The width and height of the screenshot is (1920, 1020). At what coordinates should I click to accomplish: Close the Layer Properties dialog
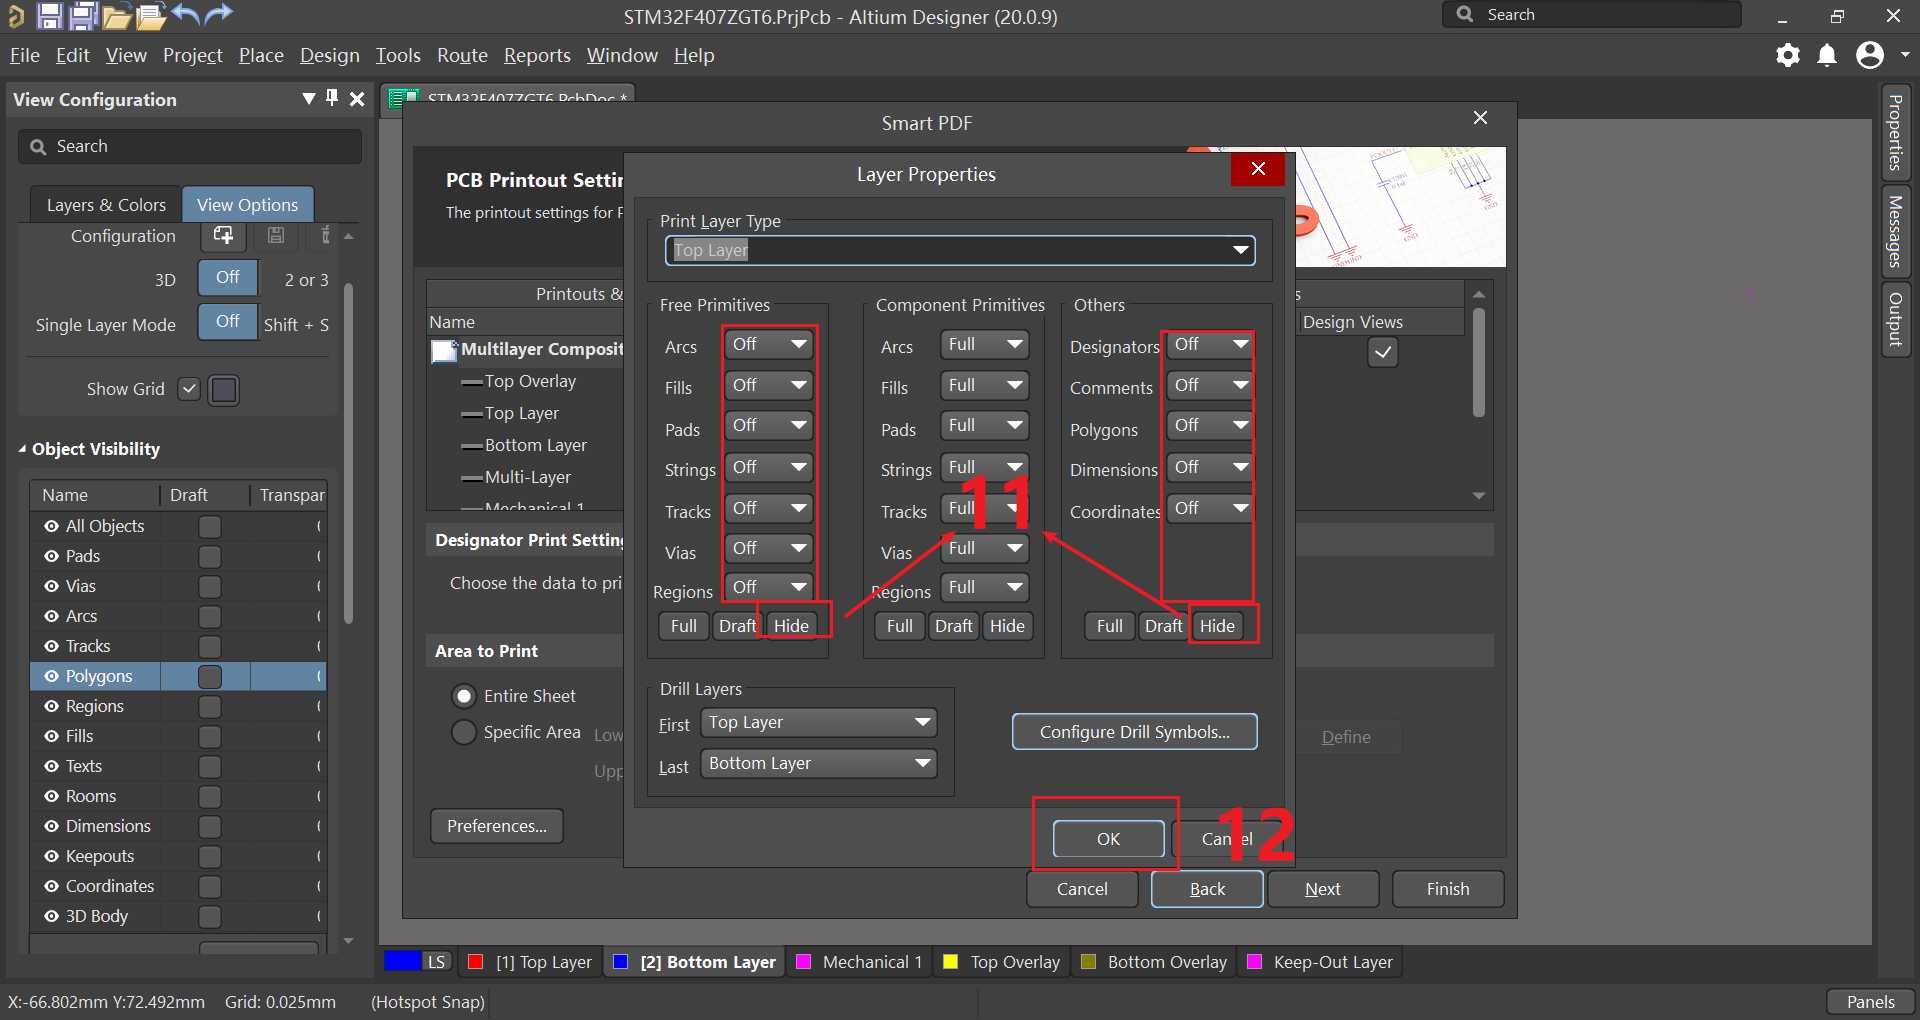click(x=1258, y=169)
